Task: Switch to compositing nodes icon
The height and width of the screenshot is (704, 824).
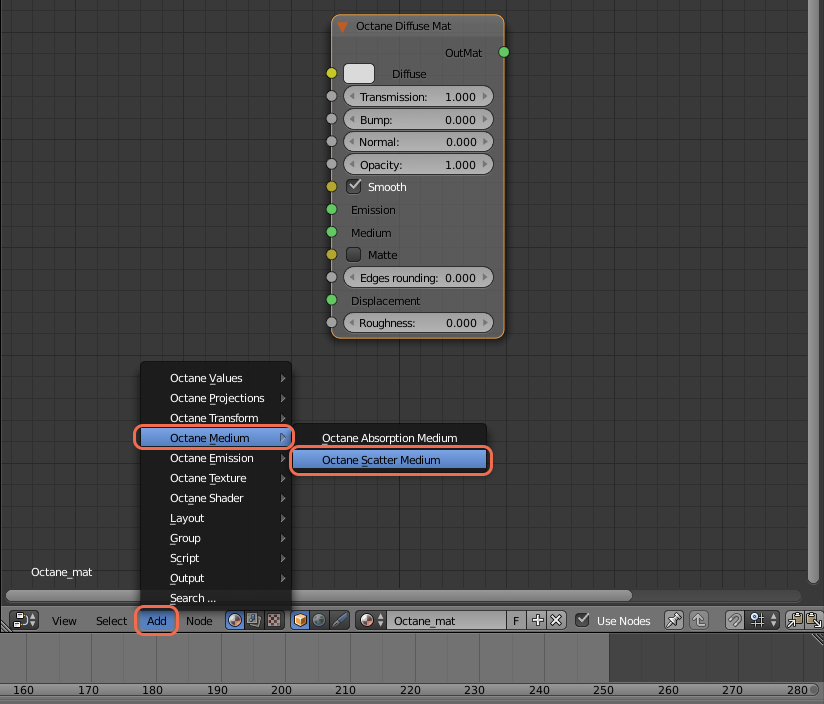Action: click(255, 620)
